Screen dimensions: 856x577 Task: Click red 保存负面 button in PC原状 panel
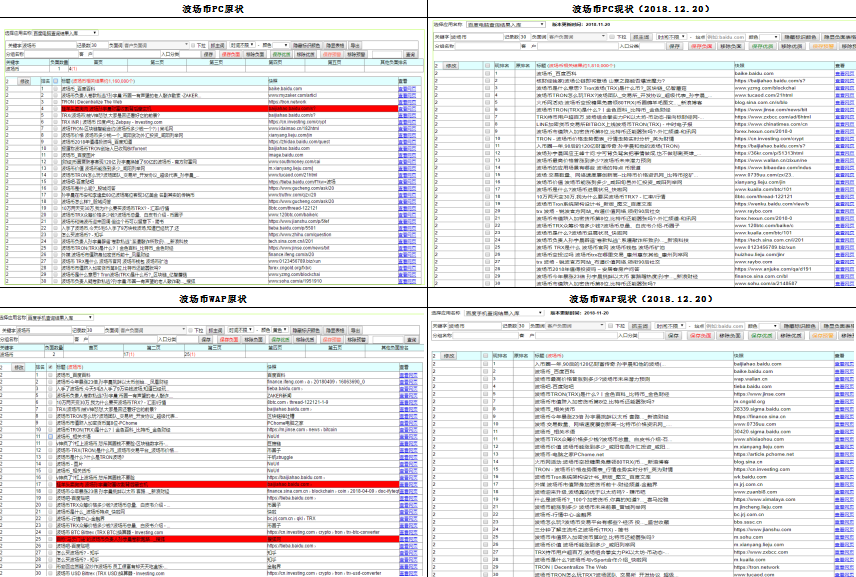point(230,54)
